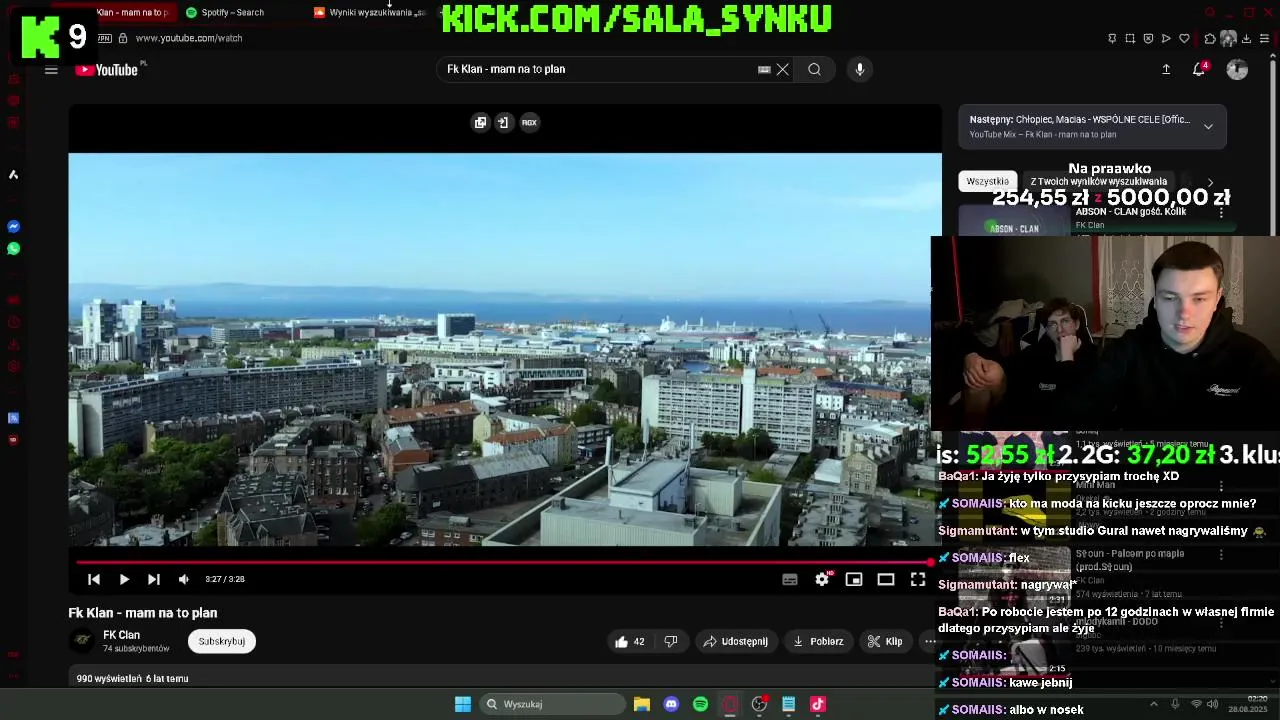Seek on the red video progress bar

(x=505, y=562)
